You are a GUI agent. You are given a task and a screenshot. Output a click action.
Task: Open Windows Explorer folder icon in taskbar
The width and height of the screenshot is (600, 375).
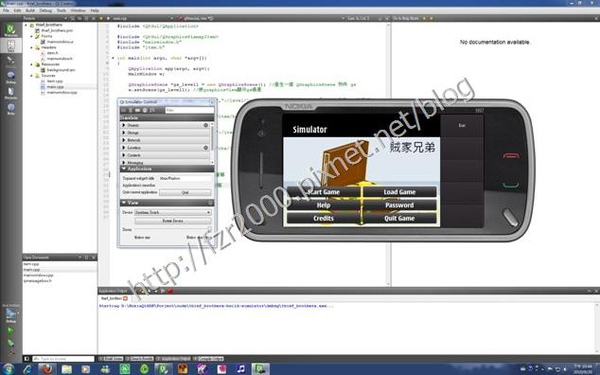[67, 369]
